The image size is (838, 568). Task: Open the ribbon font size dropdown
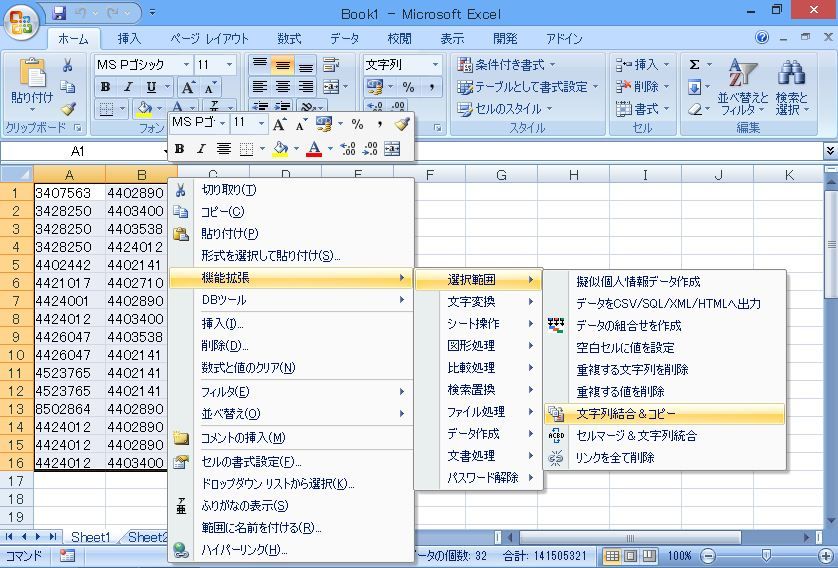(229, 65)
